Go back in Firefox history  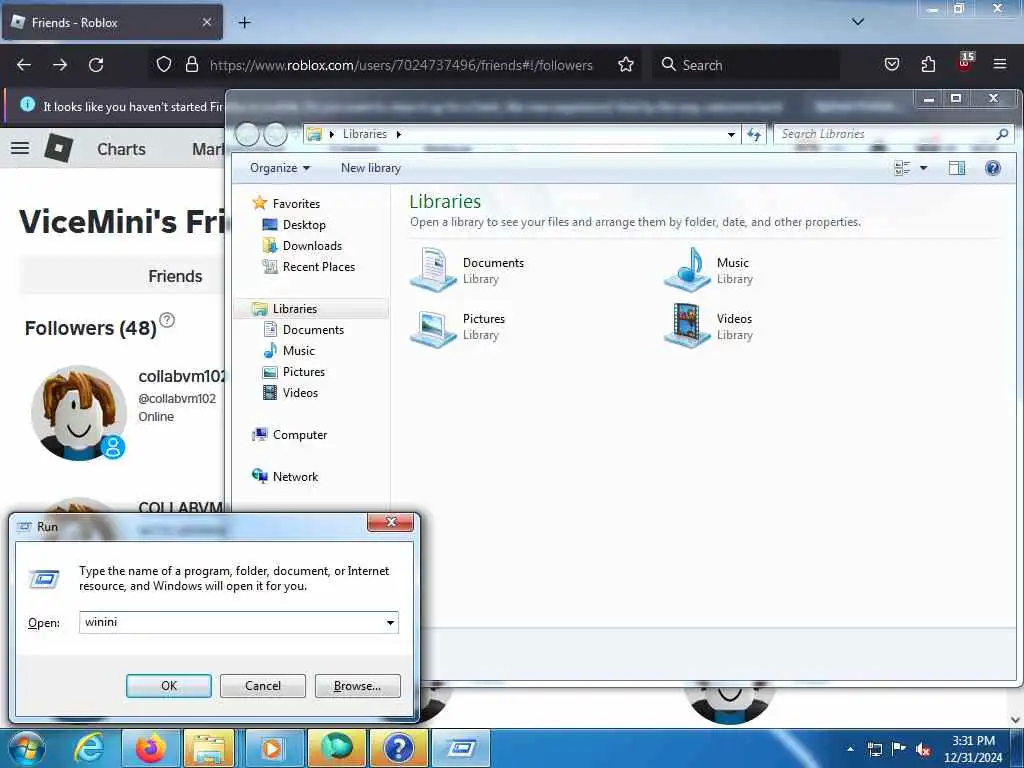(x=24, y=65)
